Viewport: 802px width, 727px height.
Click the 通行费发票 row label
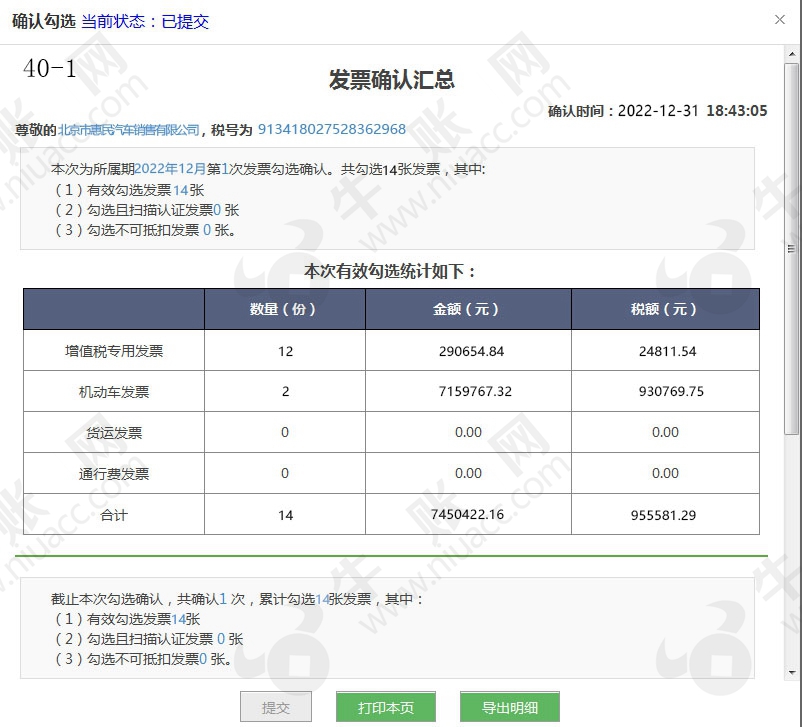coord(114,474)
